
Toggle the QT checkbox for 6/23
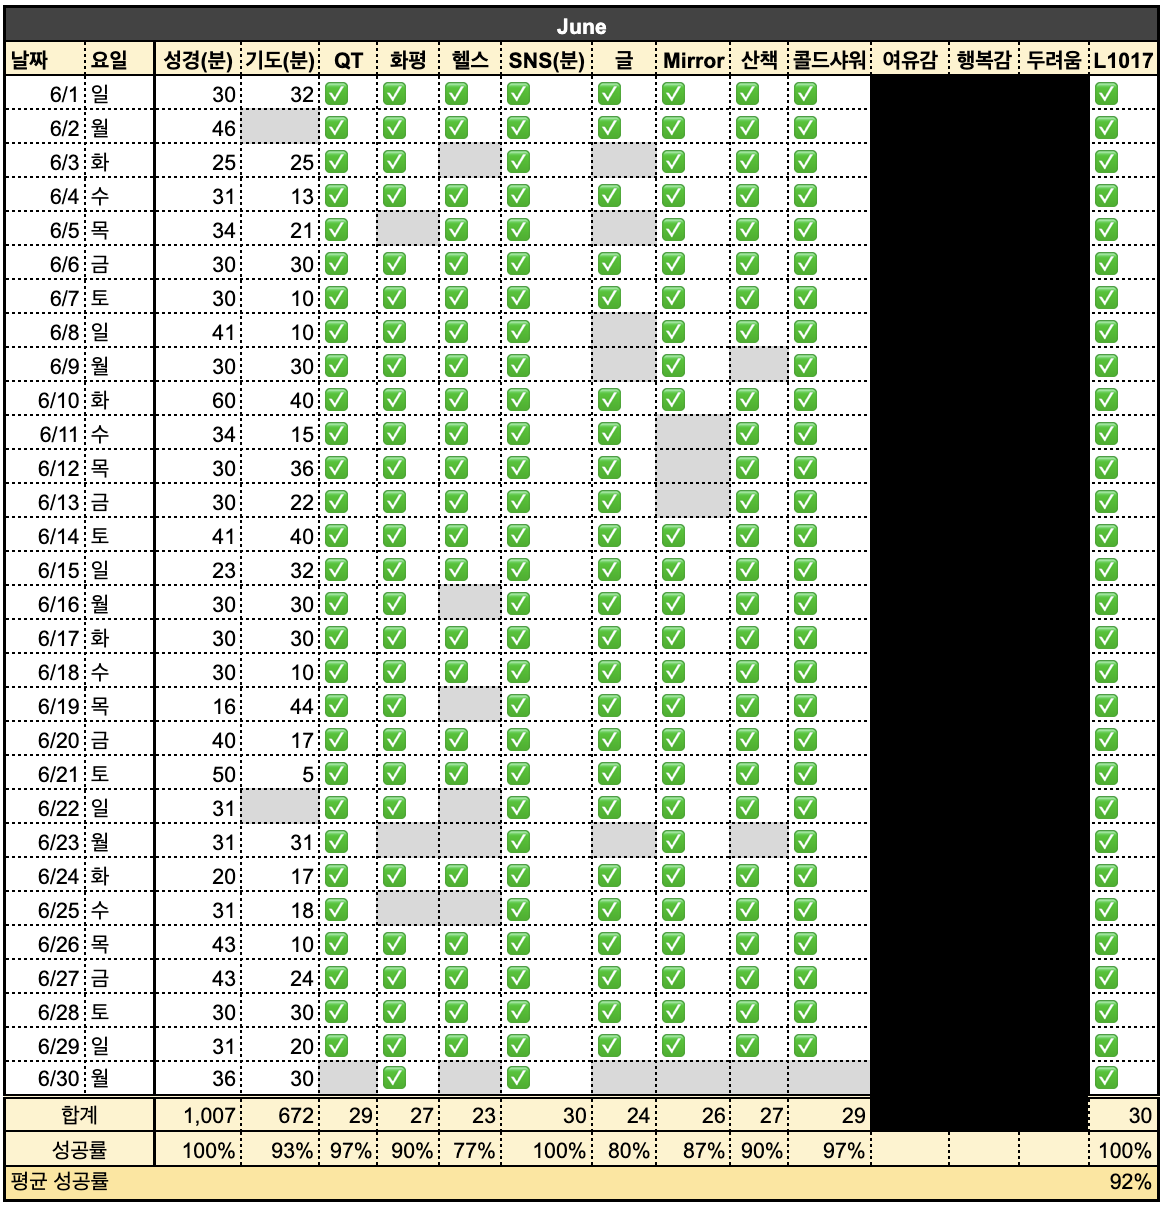pos(337,842)
